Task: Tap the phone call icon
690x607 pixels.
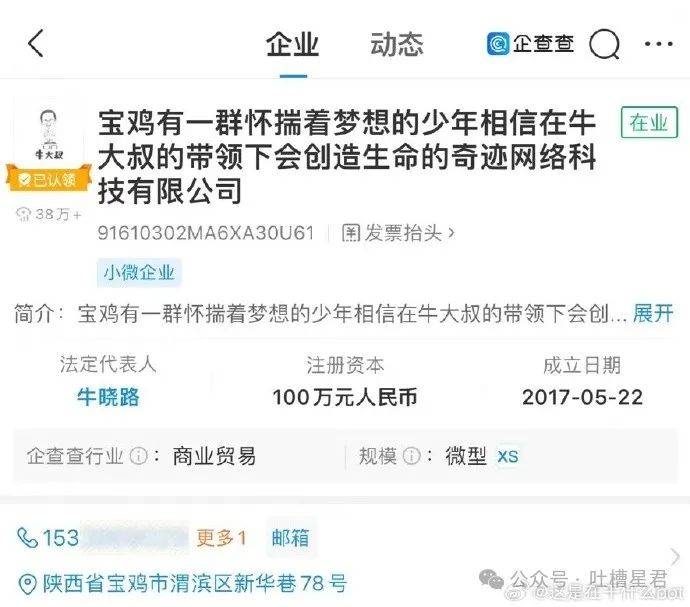Action: [x=27, y=538]
